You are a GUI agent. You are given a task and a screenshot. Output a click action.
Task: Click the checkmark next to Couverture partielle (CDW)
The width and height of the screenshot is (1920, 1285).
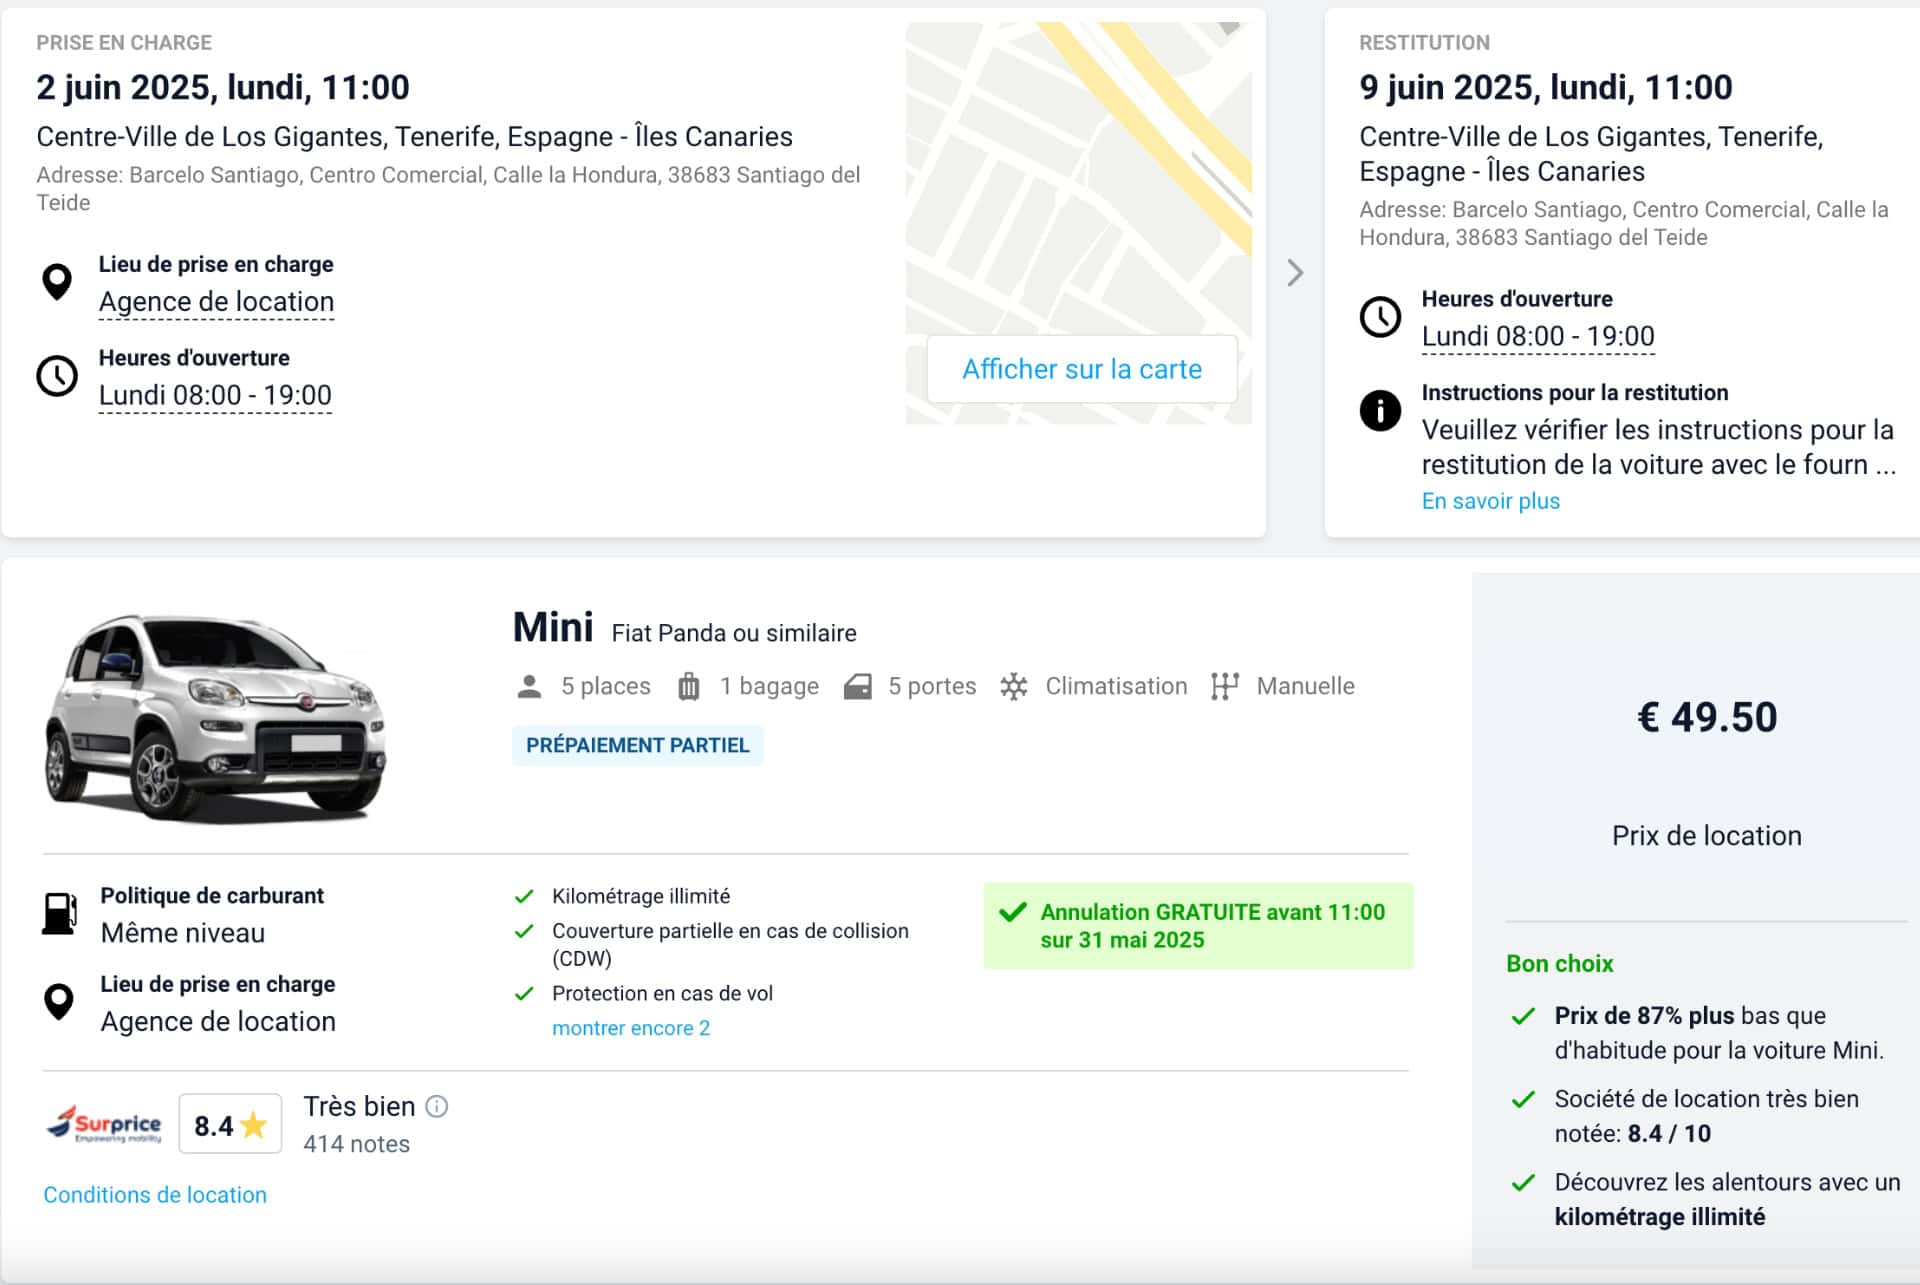click(524, 931)
